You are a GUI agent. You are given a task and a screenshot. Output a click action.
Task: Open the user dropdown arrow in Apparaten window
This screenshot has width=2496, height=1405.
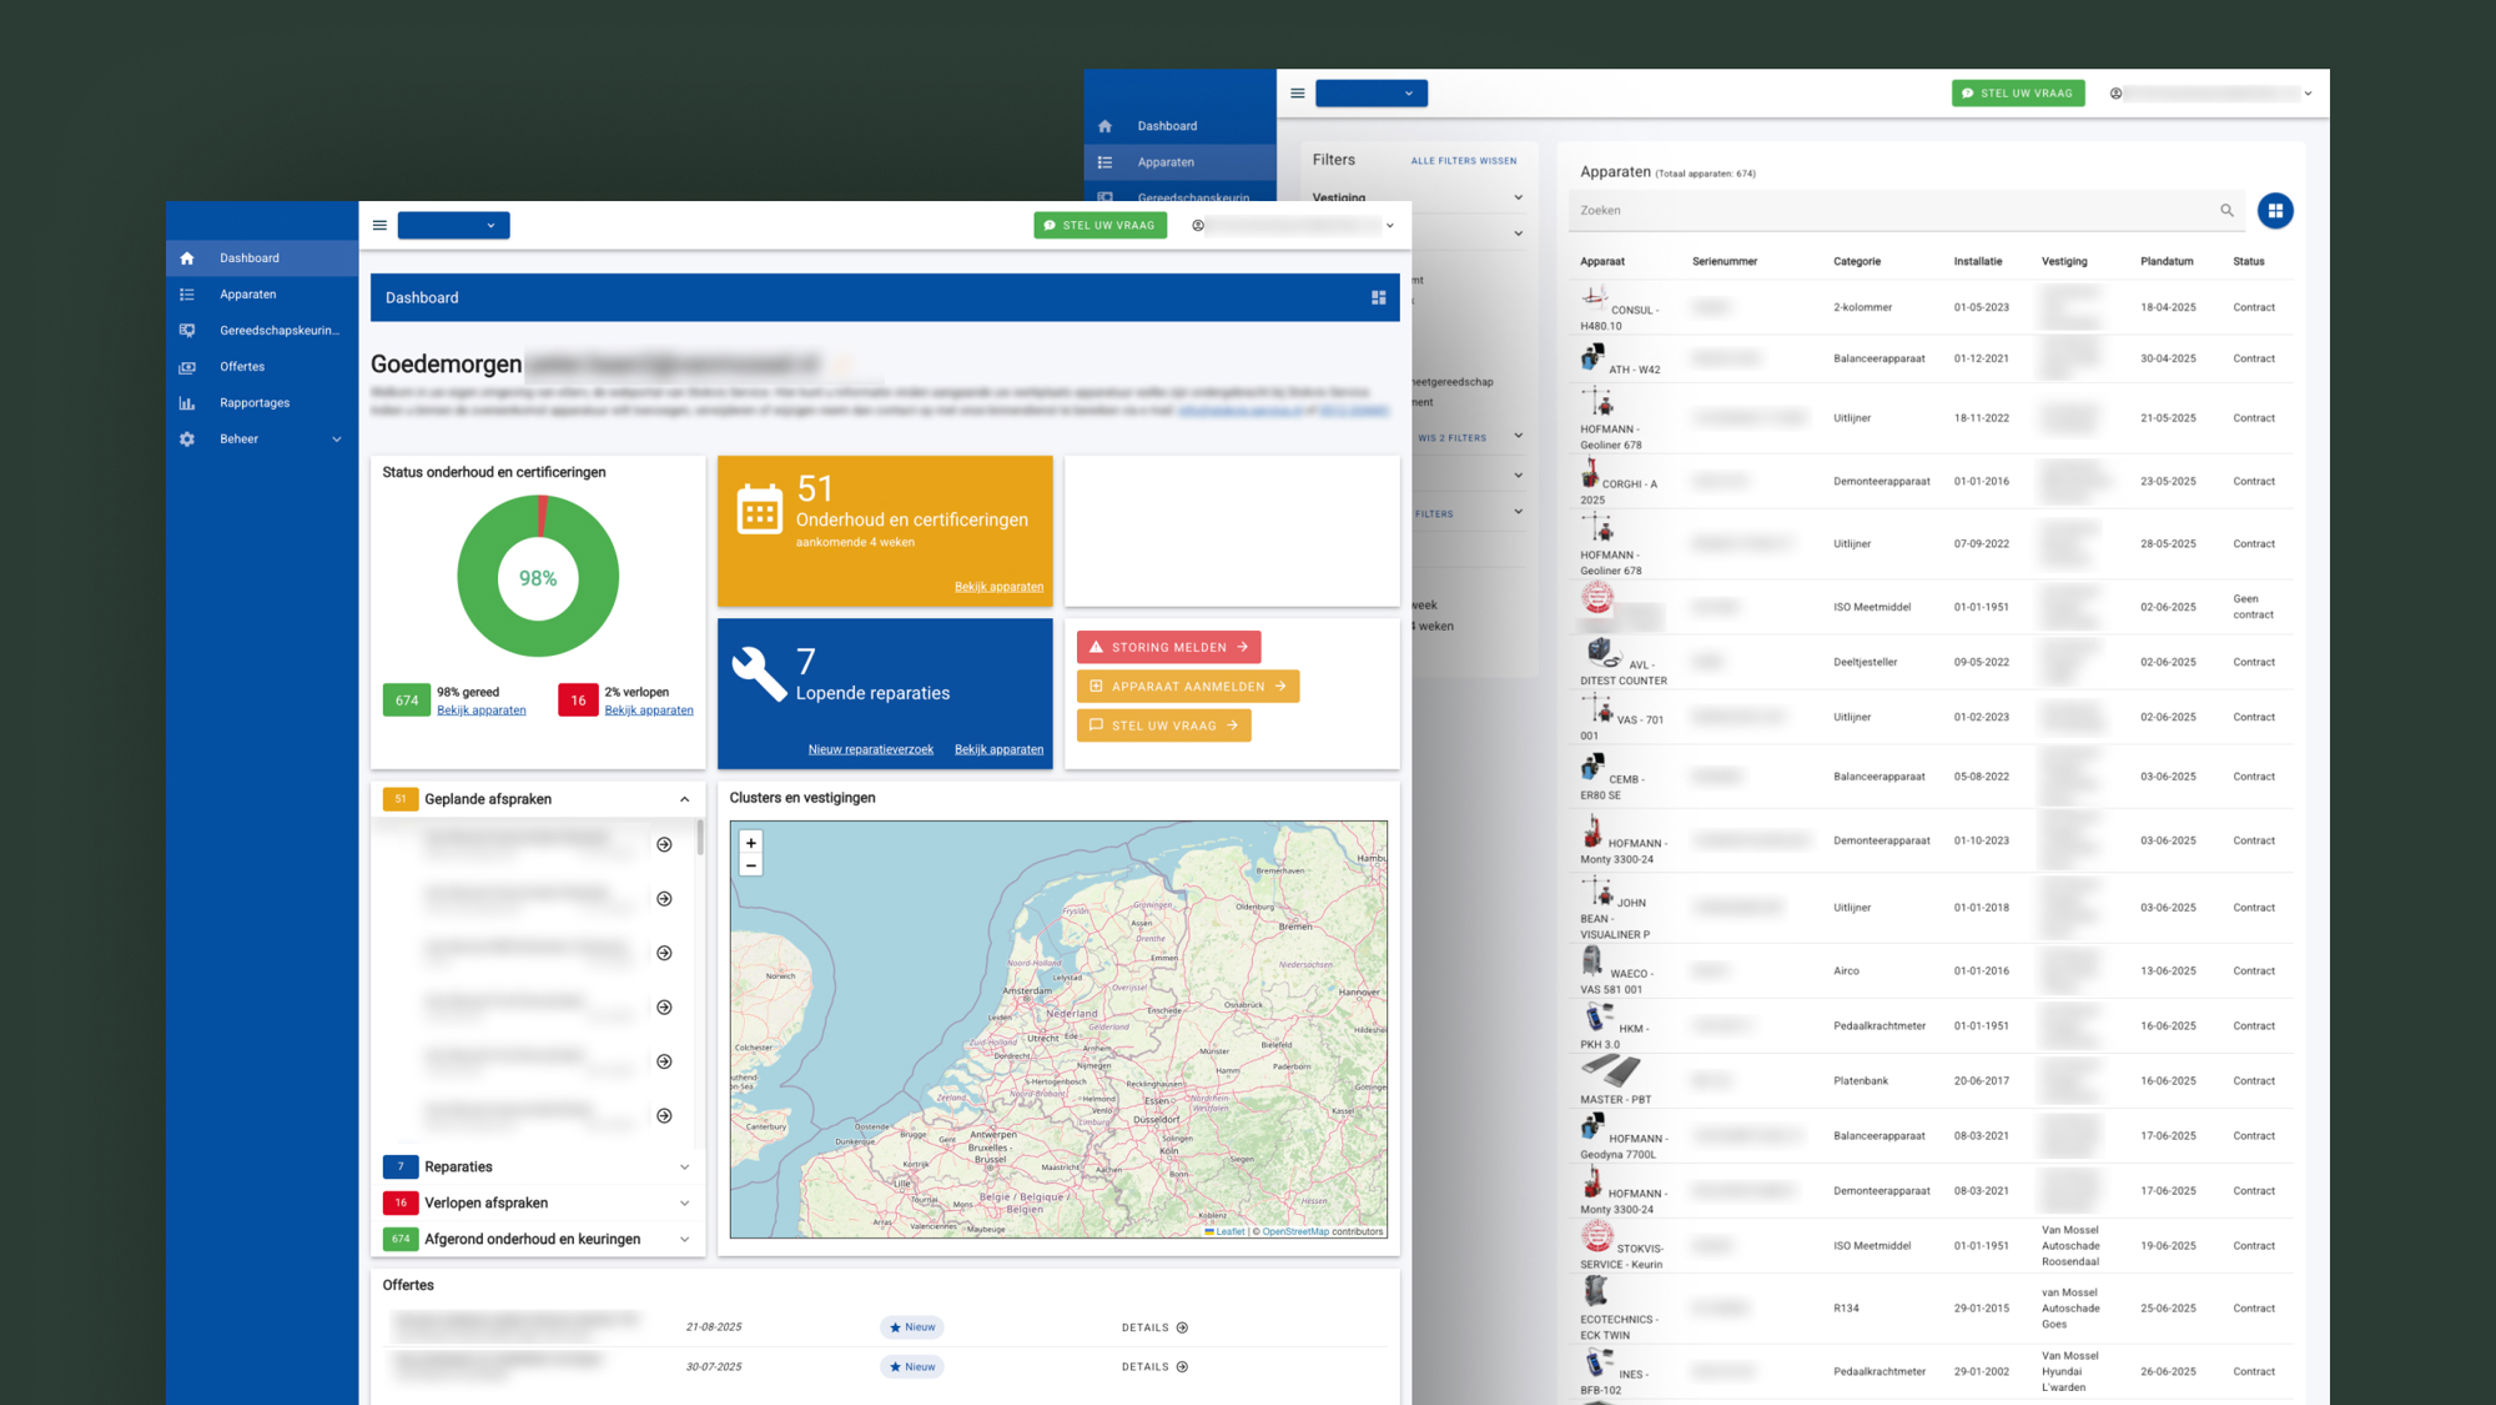pyautogui.click(x=2308, y=93)
